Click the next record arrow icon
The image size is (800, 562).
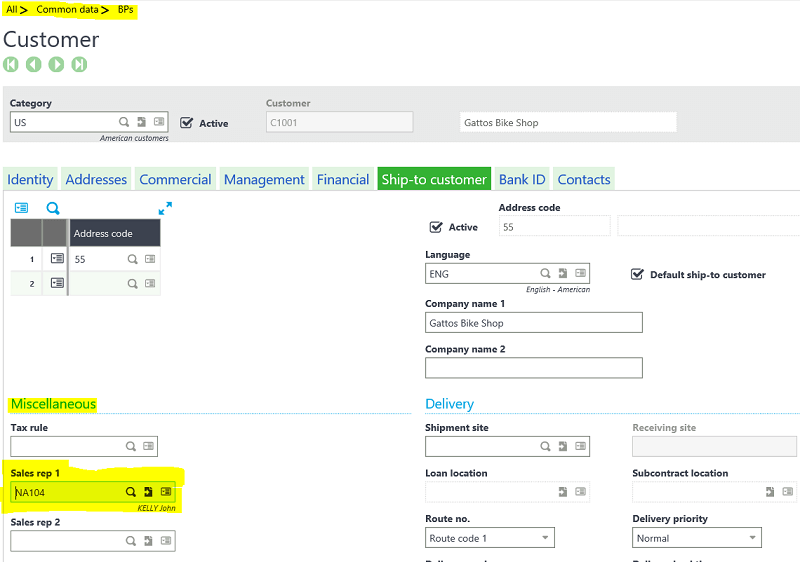(57, 64)
